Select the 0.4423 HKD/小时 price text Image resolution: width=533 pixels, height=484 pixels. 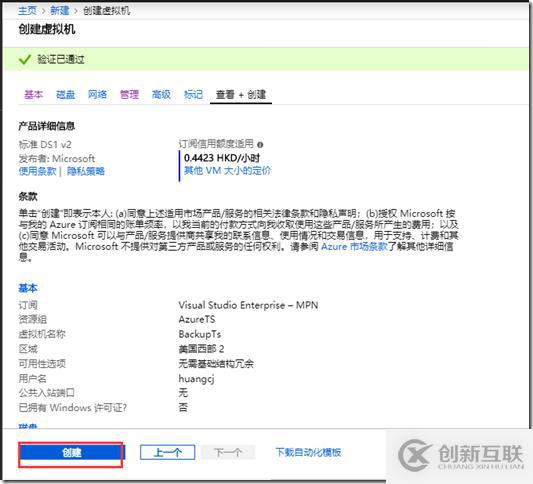(222, 158)
